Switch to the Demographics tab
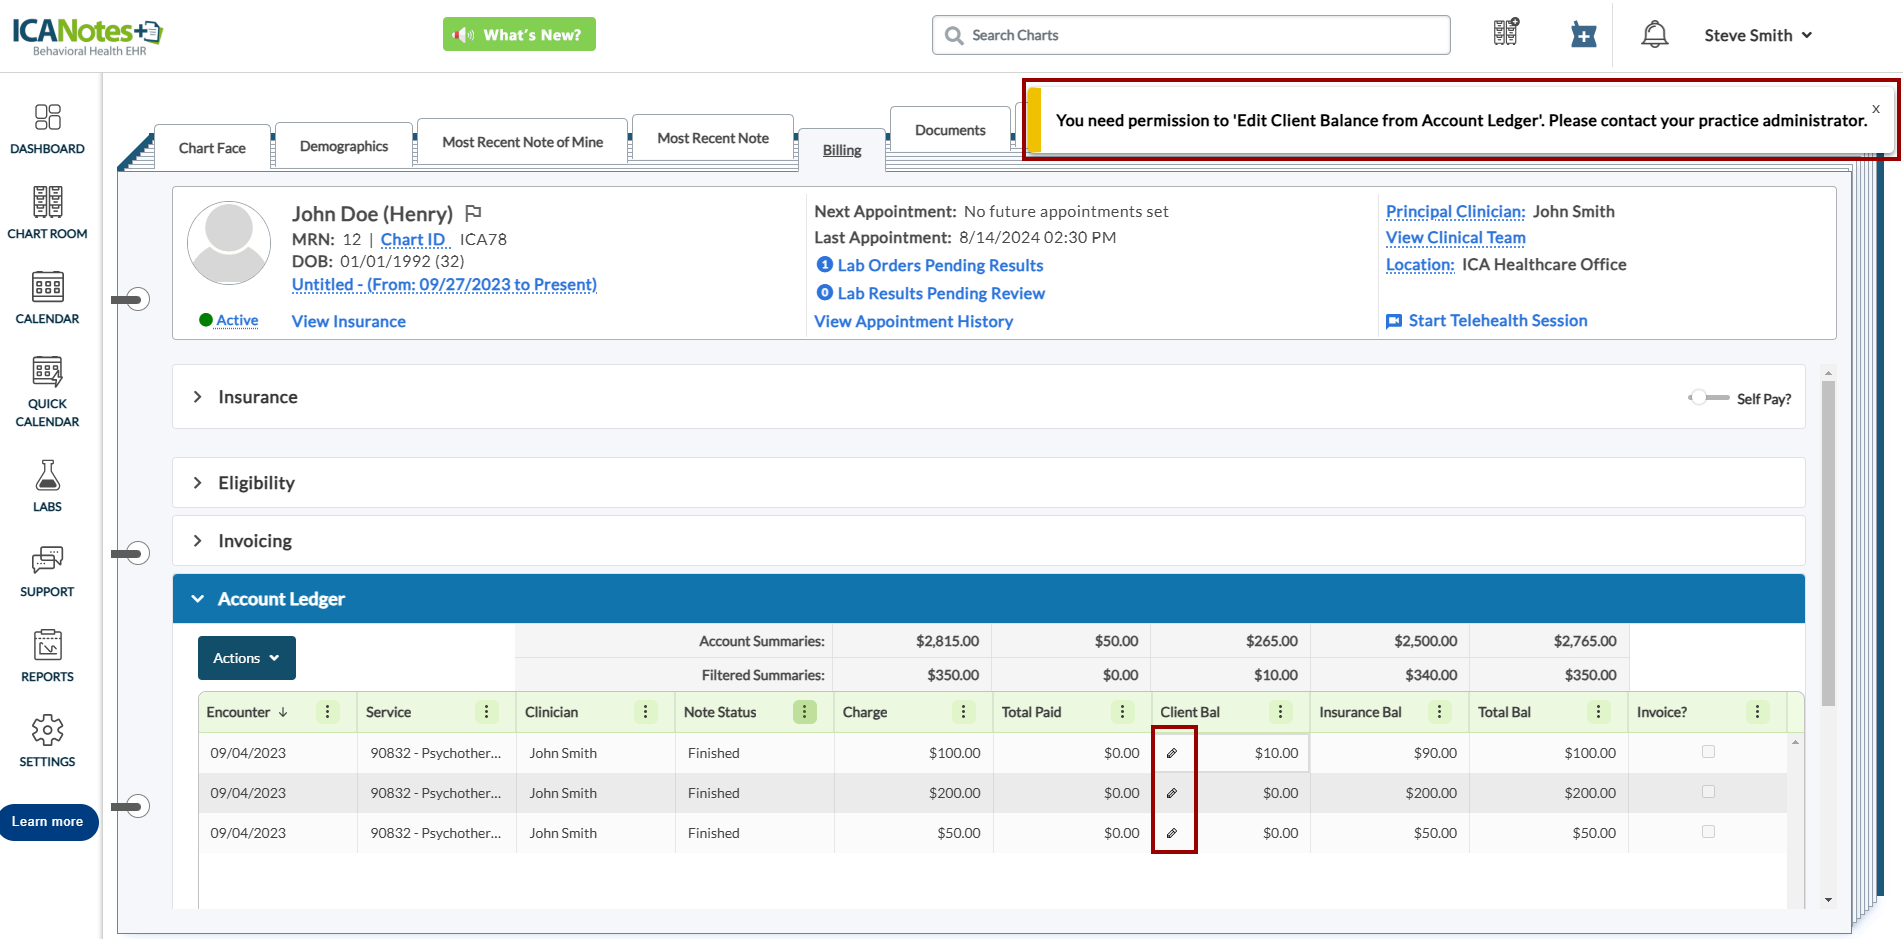This screenshot has height=939, width=1903. 343,146
